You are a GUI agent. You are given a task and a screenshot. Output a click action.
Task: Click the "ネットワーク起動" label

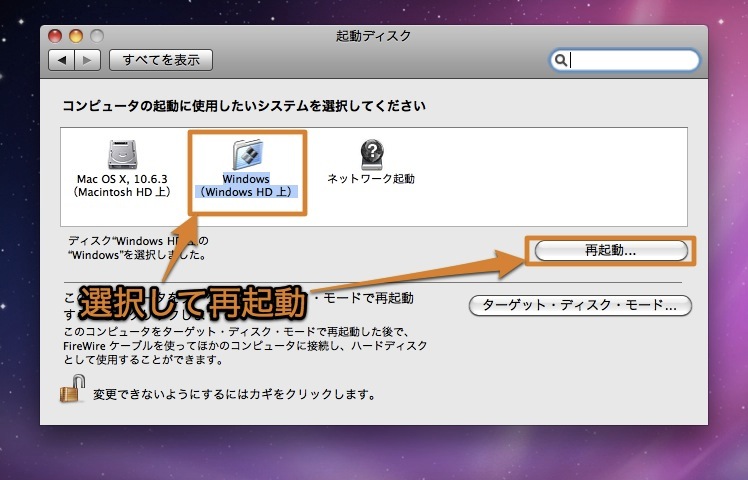point(371,178)
